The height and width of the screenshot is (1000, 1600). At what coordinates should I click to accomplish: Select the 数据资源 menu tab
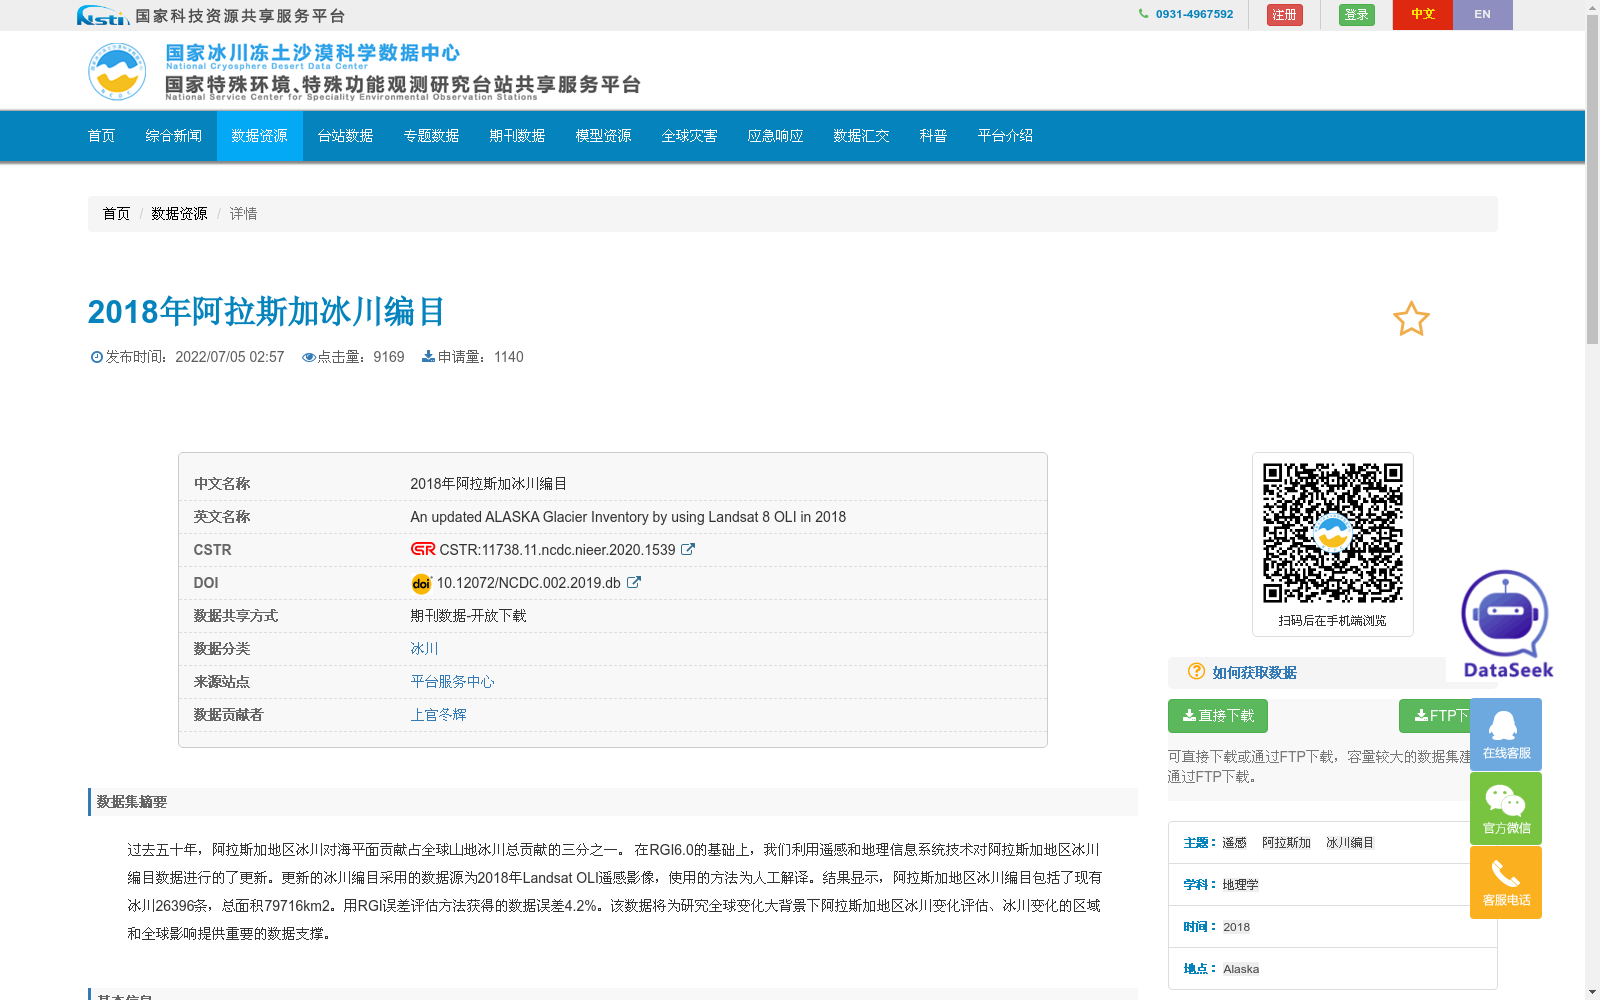(x=260, y=136)
